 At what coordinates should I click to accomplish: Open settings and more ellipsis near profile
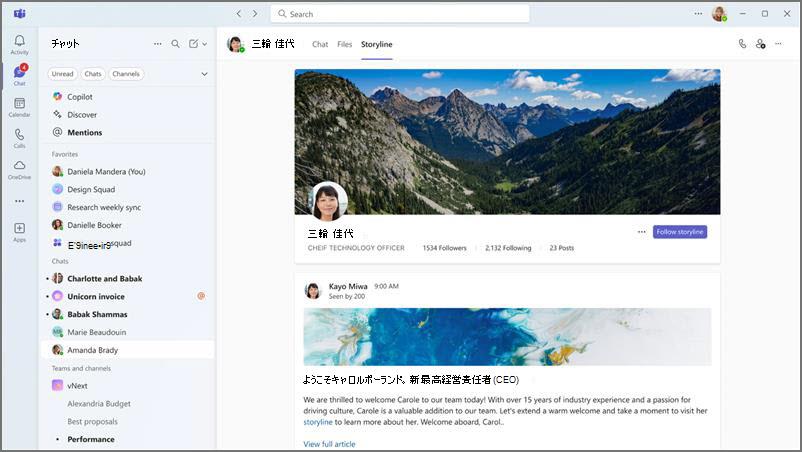698,14
